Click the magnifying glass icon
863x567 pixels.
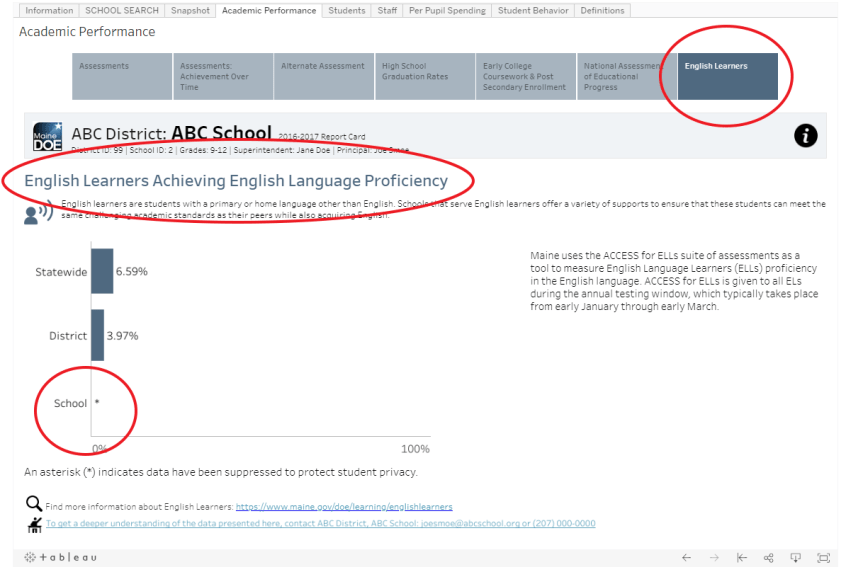(x=34, y=505)
